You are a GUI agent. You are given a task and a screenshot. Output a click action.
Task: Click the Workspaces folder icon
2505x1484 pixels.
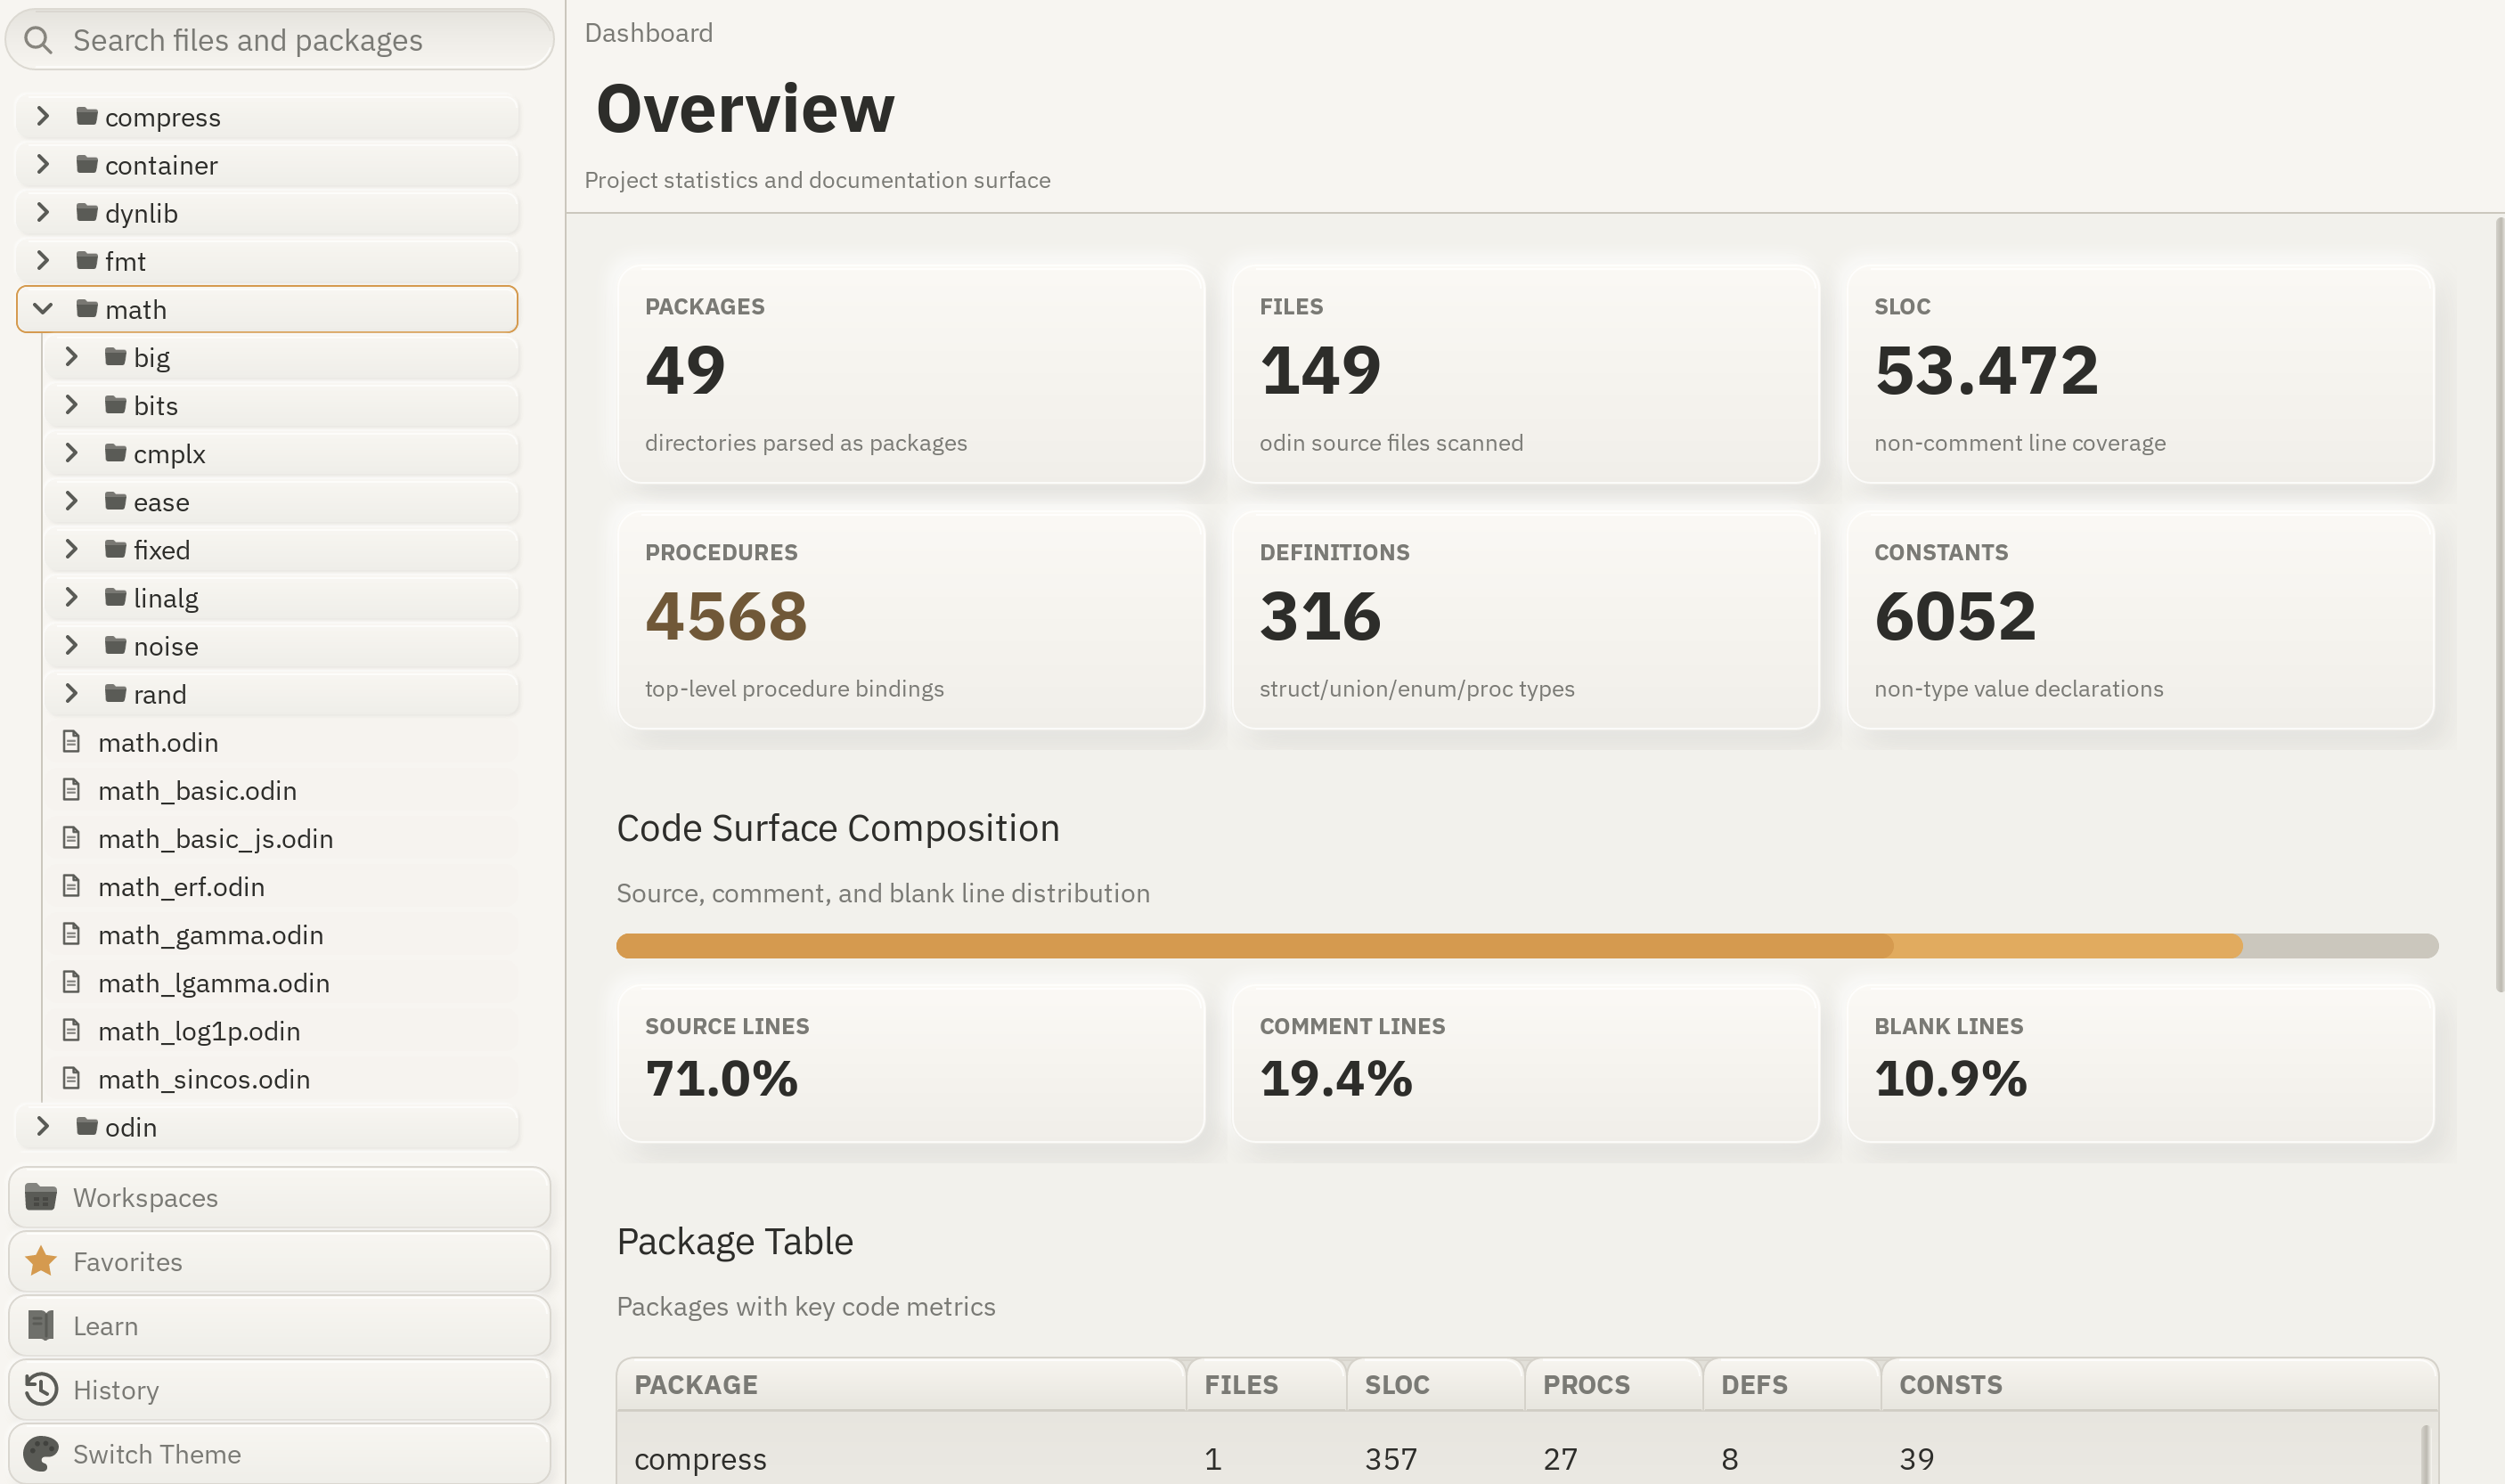tap(41, 1197)
